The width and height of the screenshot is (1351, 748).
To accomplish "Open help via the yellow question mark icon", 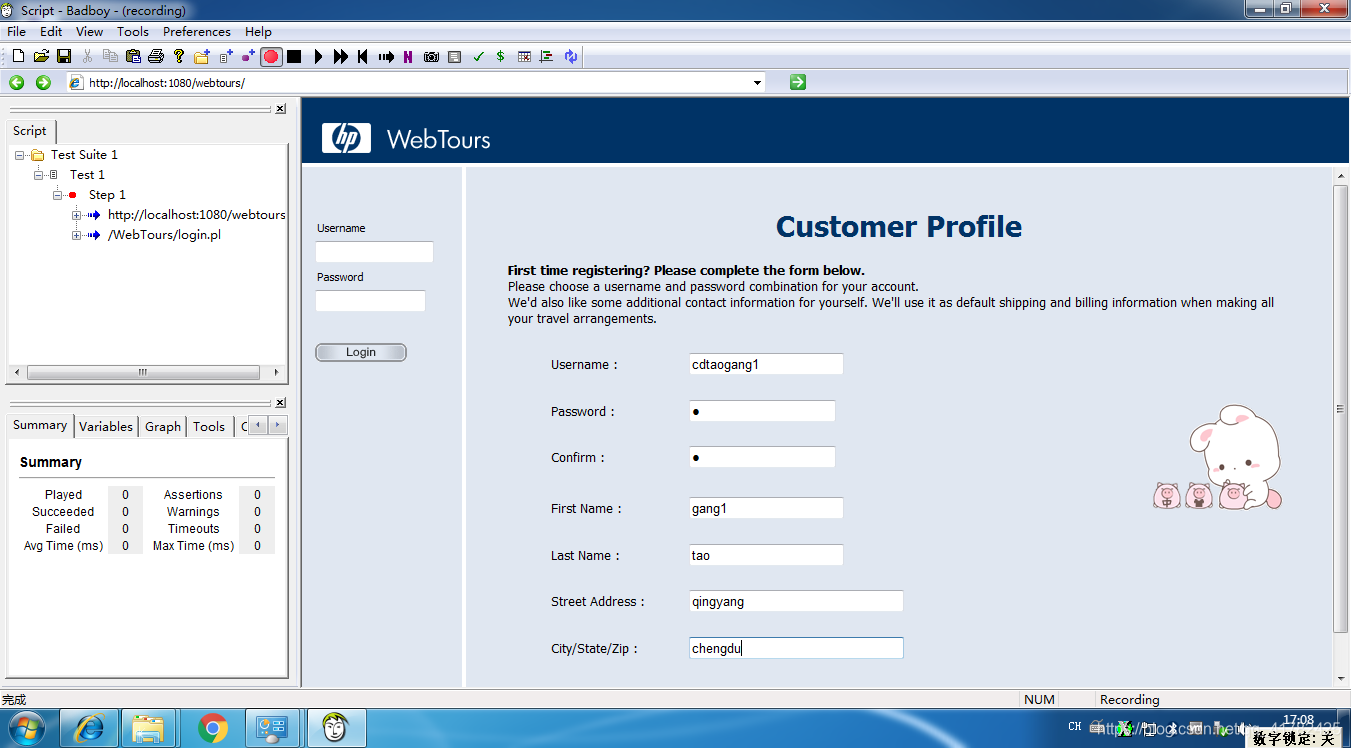I will (x=179, y=57).
